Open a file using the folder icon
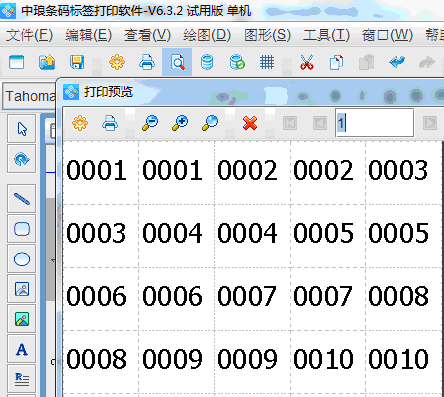444x397 pixels. pos(47,62)
